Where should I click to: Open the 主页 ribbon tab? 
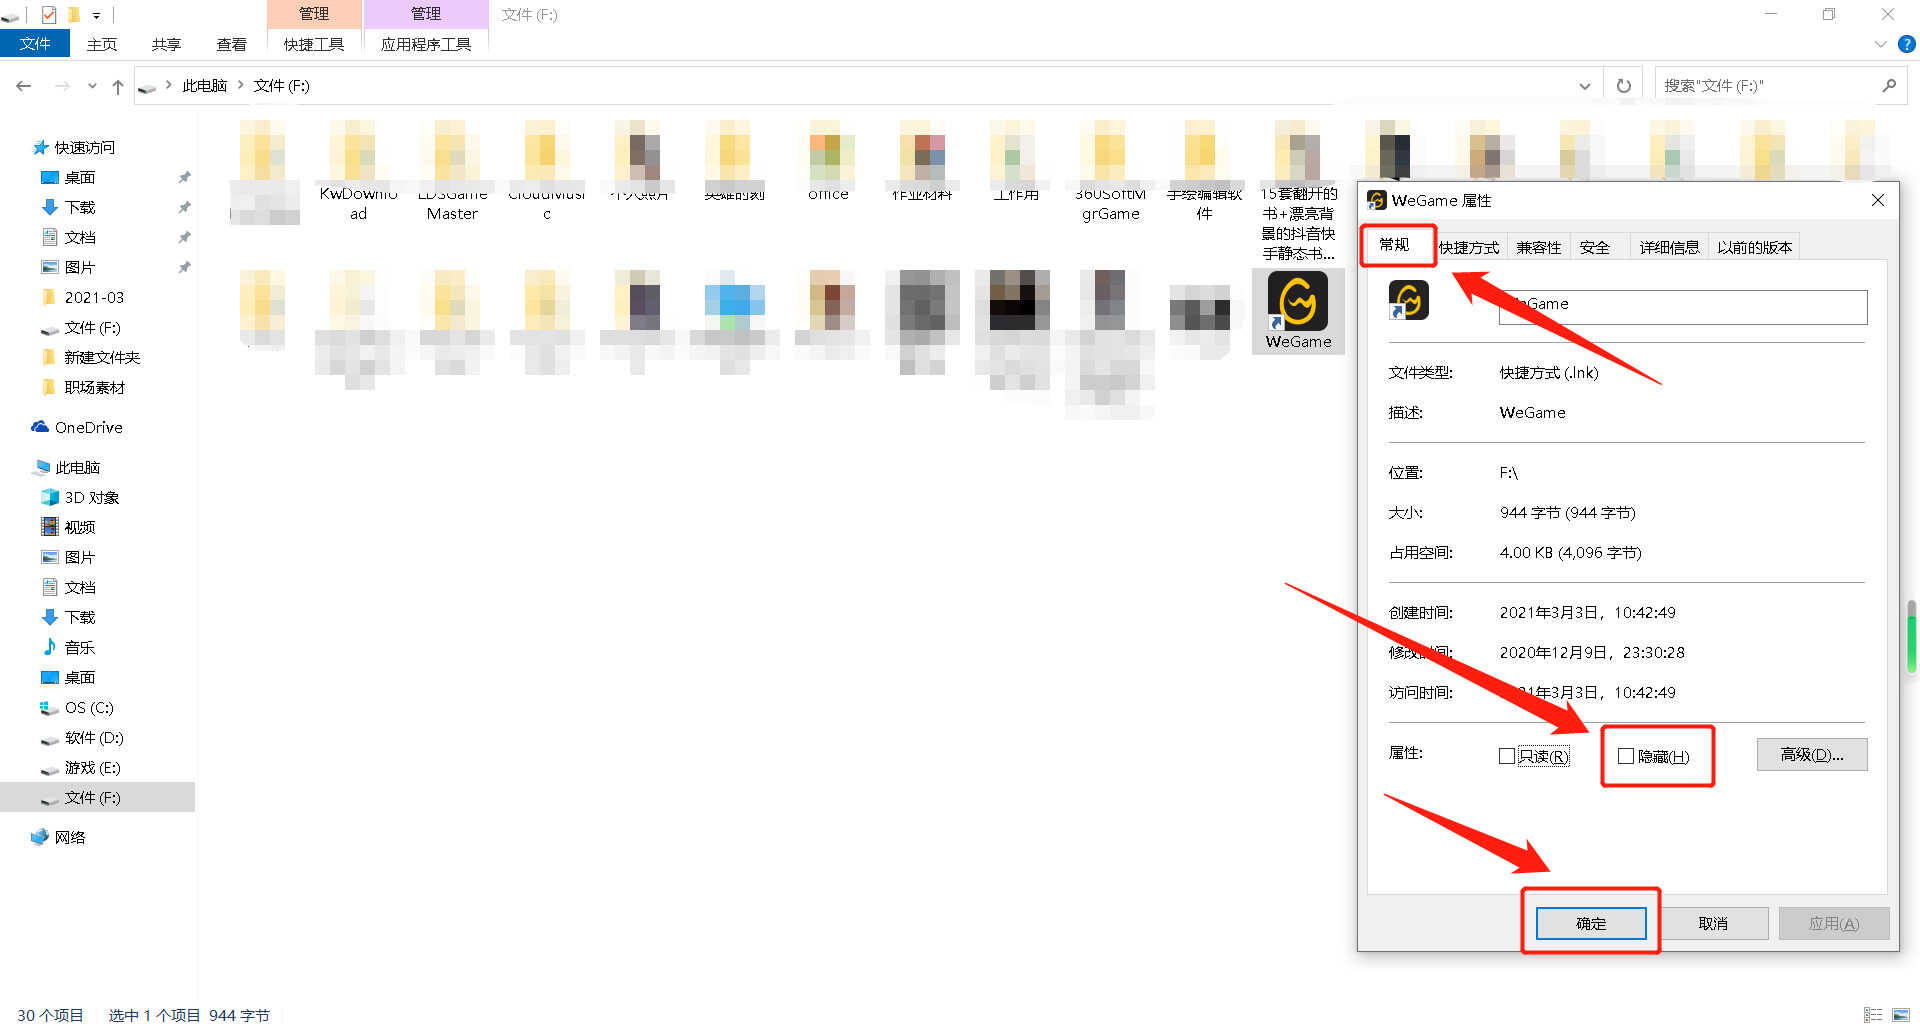pos(102,44)
